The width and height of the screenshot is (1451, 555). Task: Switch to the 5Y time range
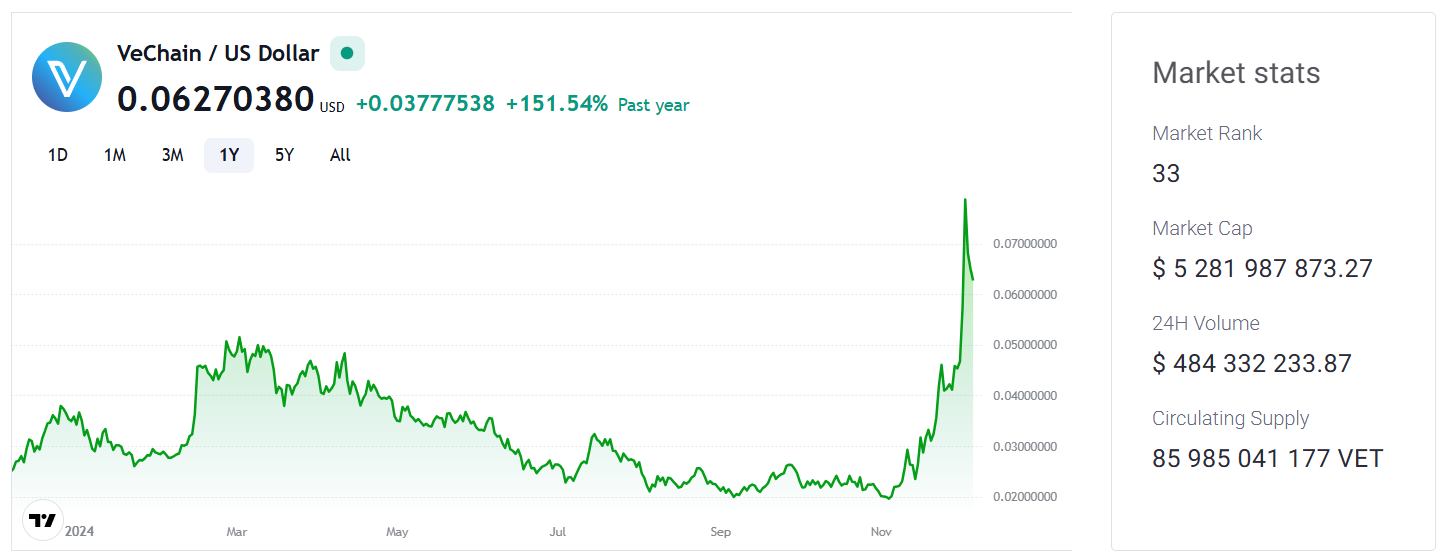285,155
